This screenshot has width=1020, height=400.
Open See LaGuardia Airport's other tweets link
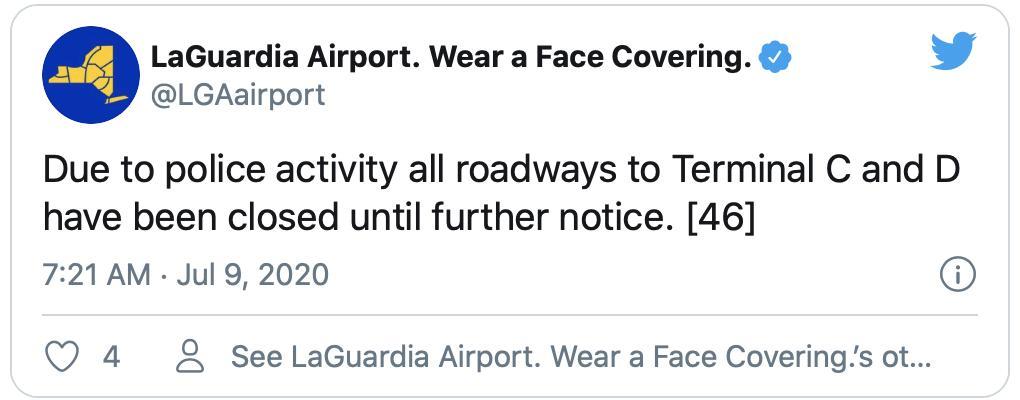tap(582, 356)
